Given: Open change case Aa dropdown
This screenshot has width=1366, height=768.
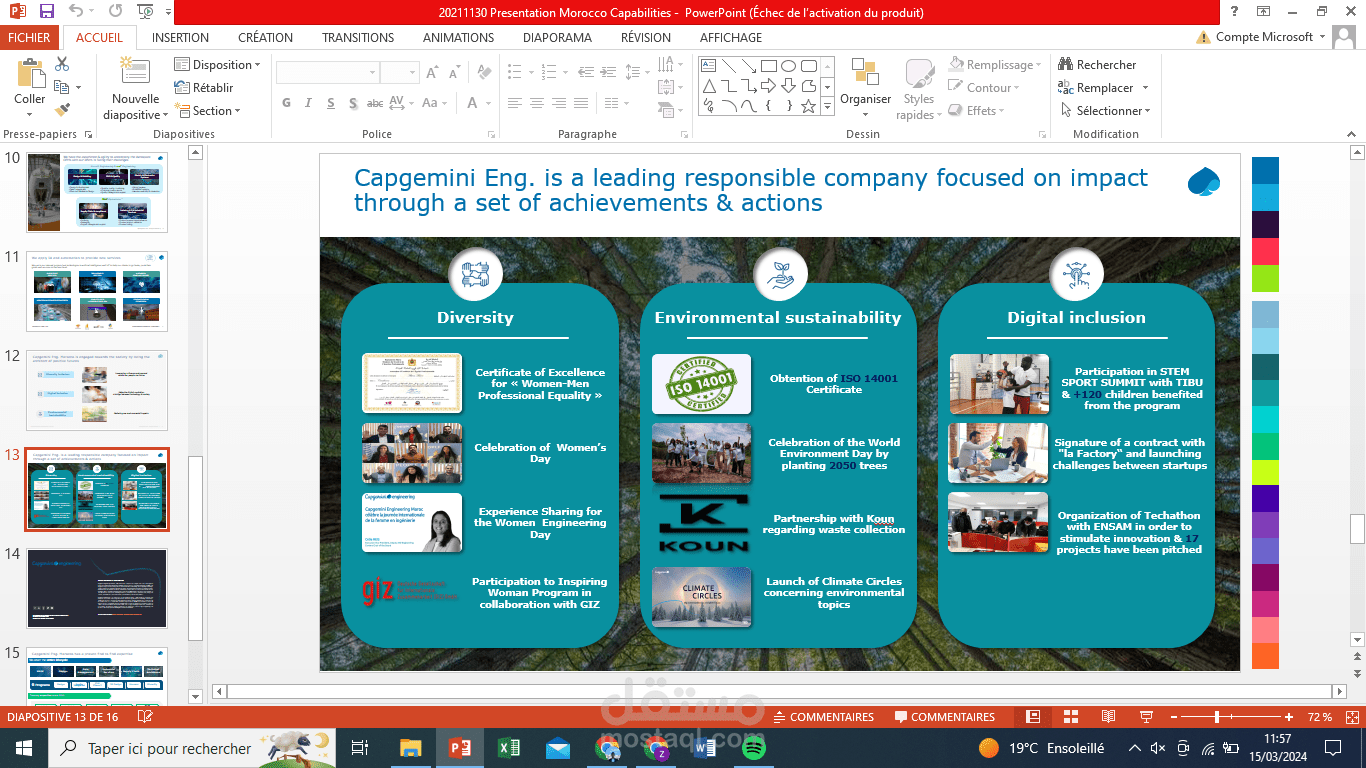Looking at the screenshot, I should 434,103.
